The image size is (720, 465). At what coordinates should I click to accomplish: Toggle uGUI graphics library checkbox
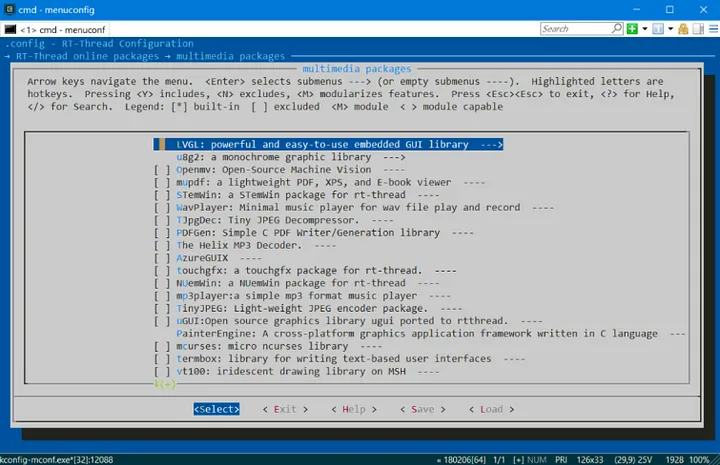coord(162,321)
